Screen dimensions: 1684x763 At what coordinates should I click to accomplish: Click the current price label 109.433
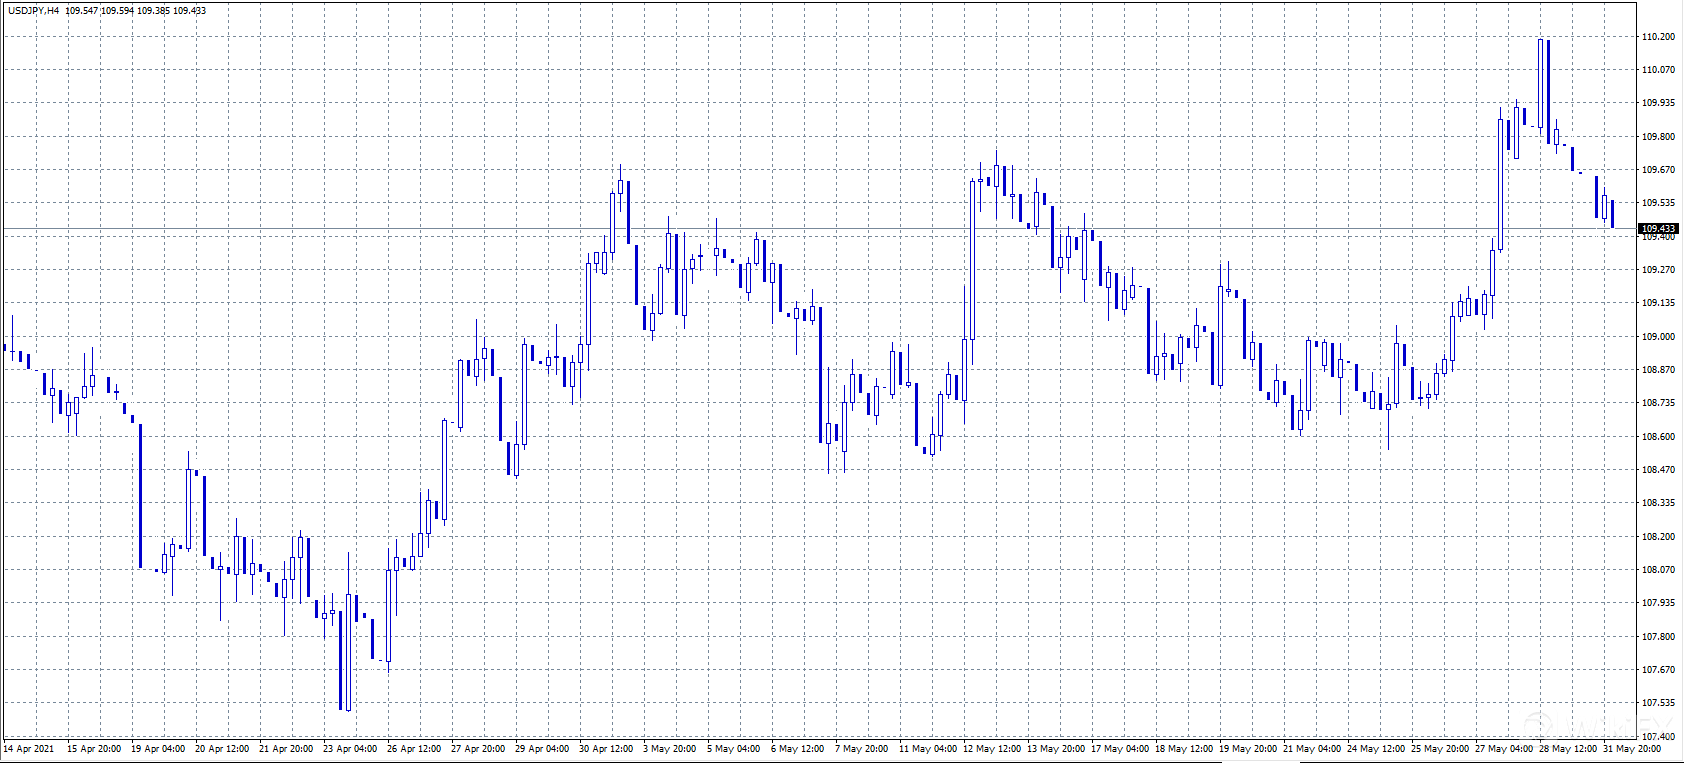coord(1658,229)
